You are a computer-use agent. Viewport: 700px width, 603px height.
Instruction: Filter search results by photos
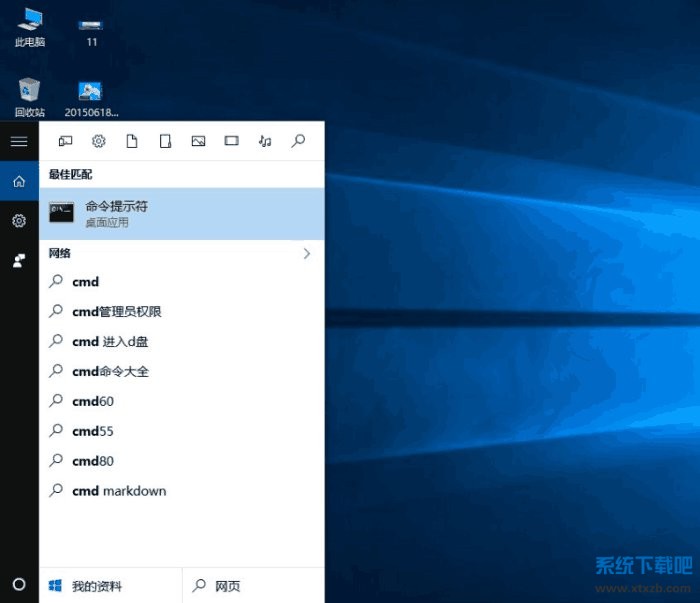pos(198,141)
